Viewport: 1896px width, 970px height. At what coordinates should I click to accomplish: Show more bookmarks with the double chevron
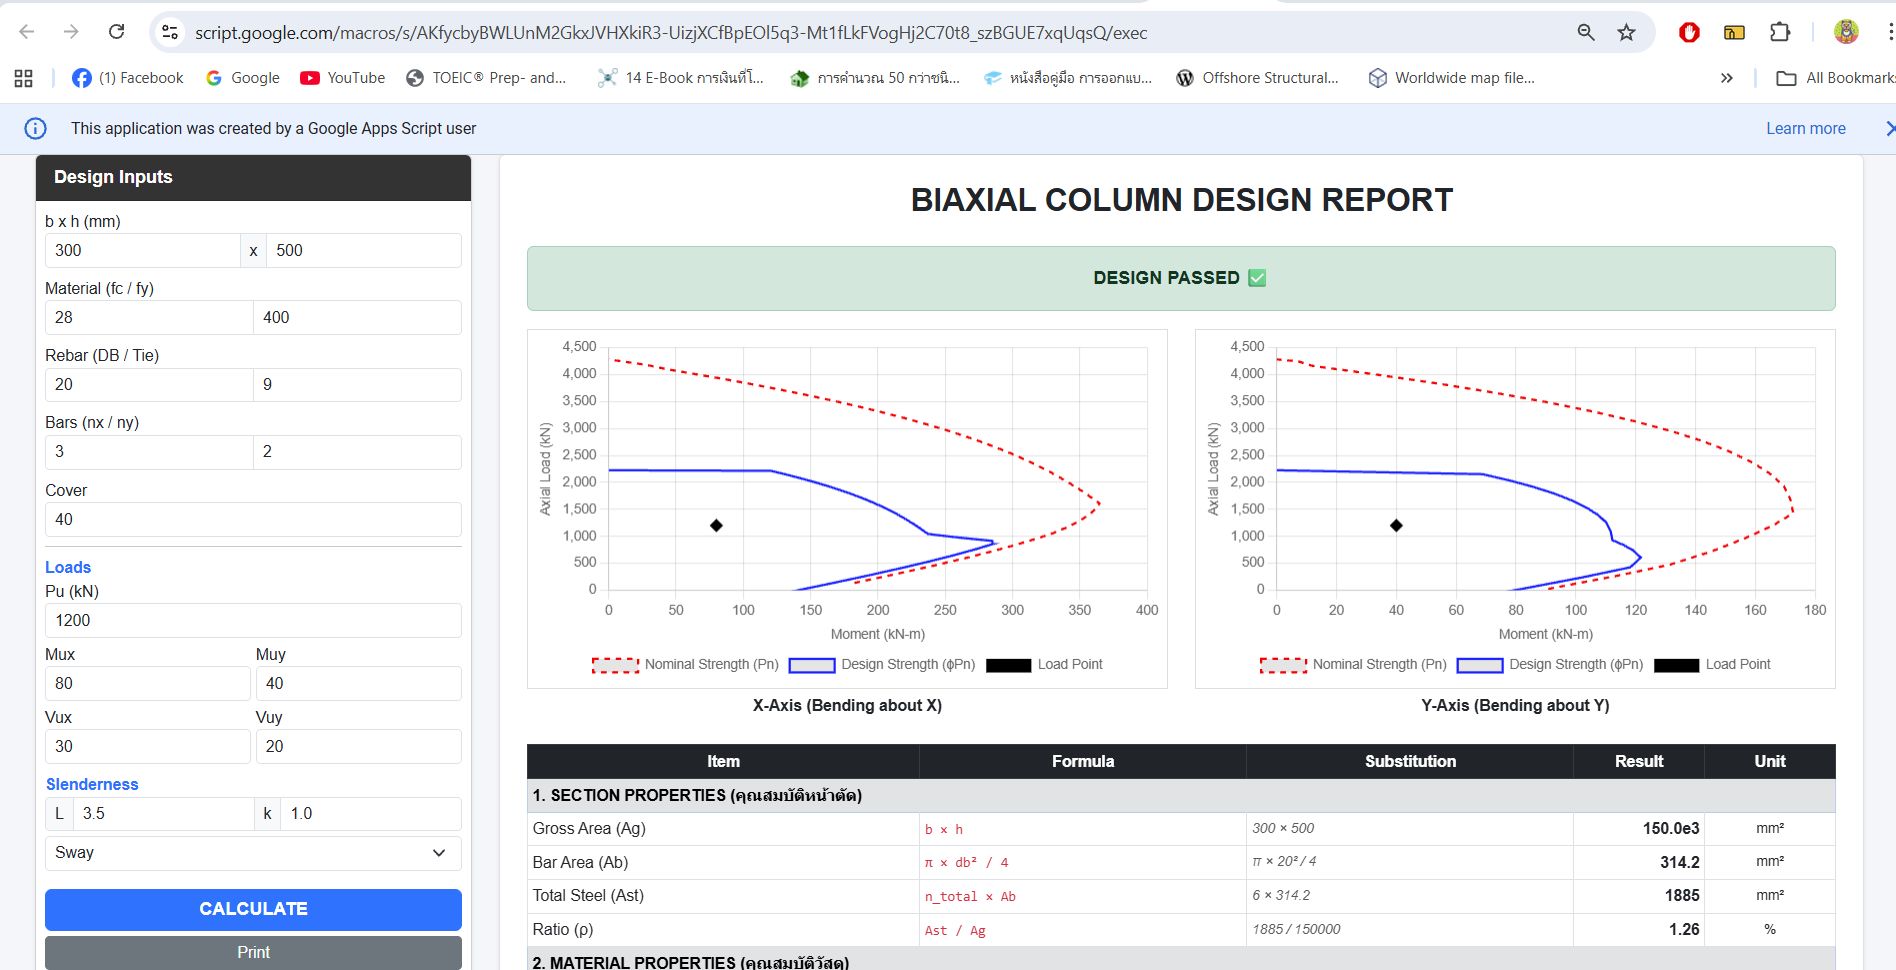(x=1726, y=78)
